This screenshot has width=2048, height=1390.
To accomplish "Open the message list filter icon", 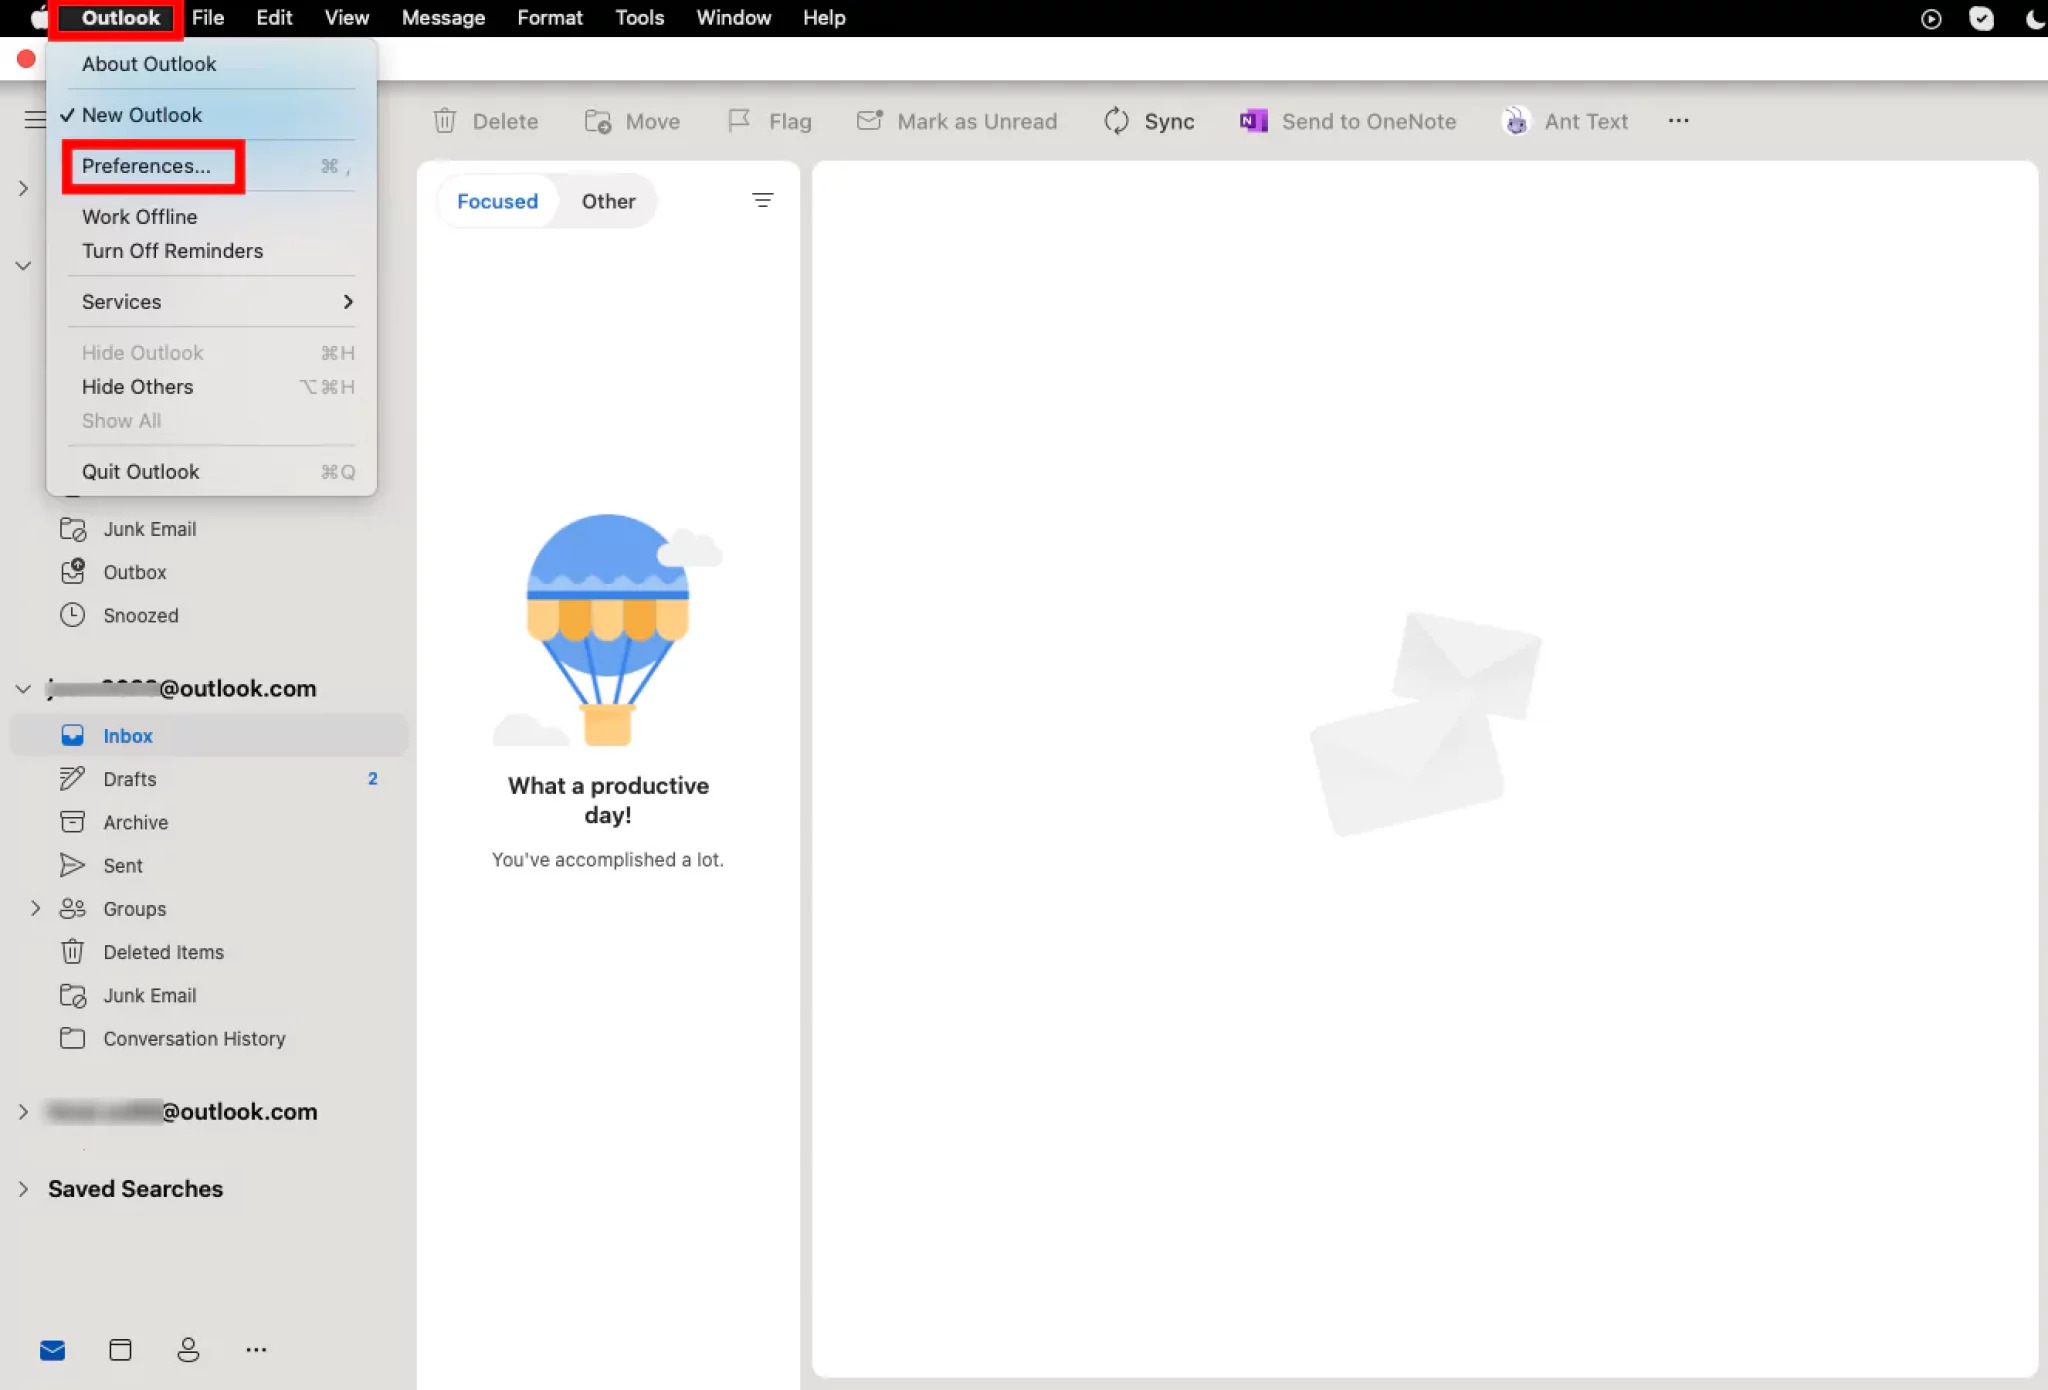I will click(762, 201).
